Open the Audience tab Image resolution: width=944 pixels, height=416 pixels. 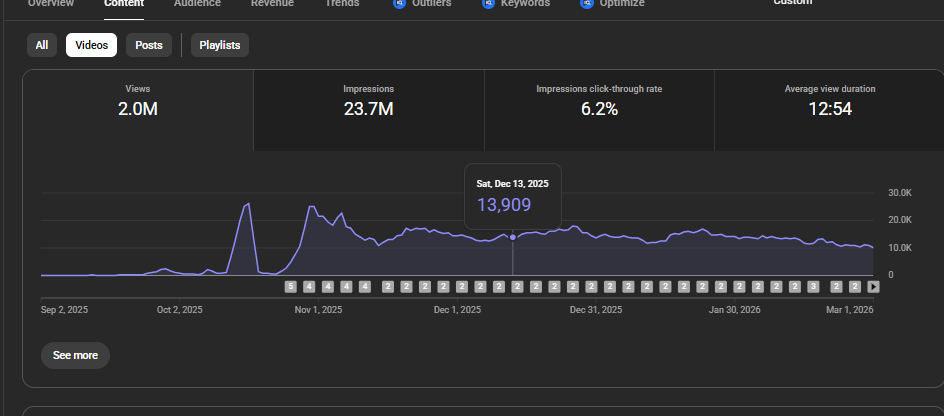(x=197, y=4)
